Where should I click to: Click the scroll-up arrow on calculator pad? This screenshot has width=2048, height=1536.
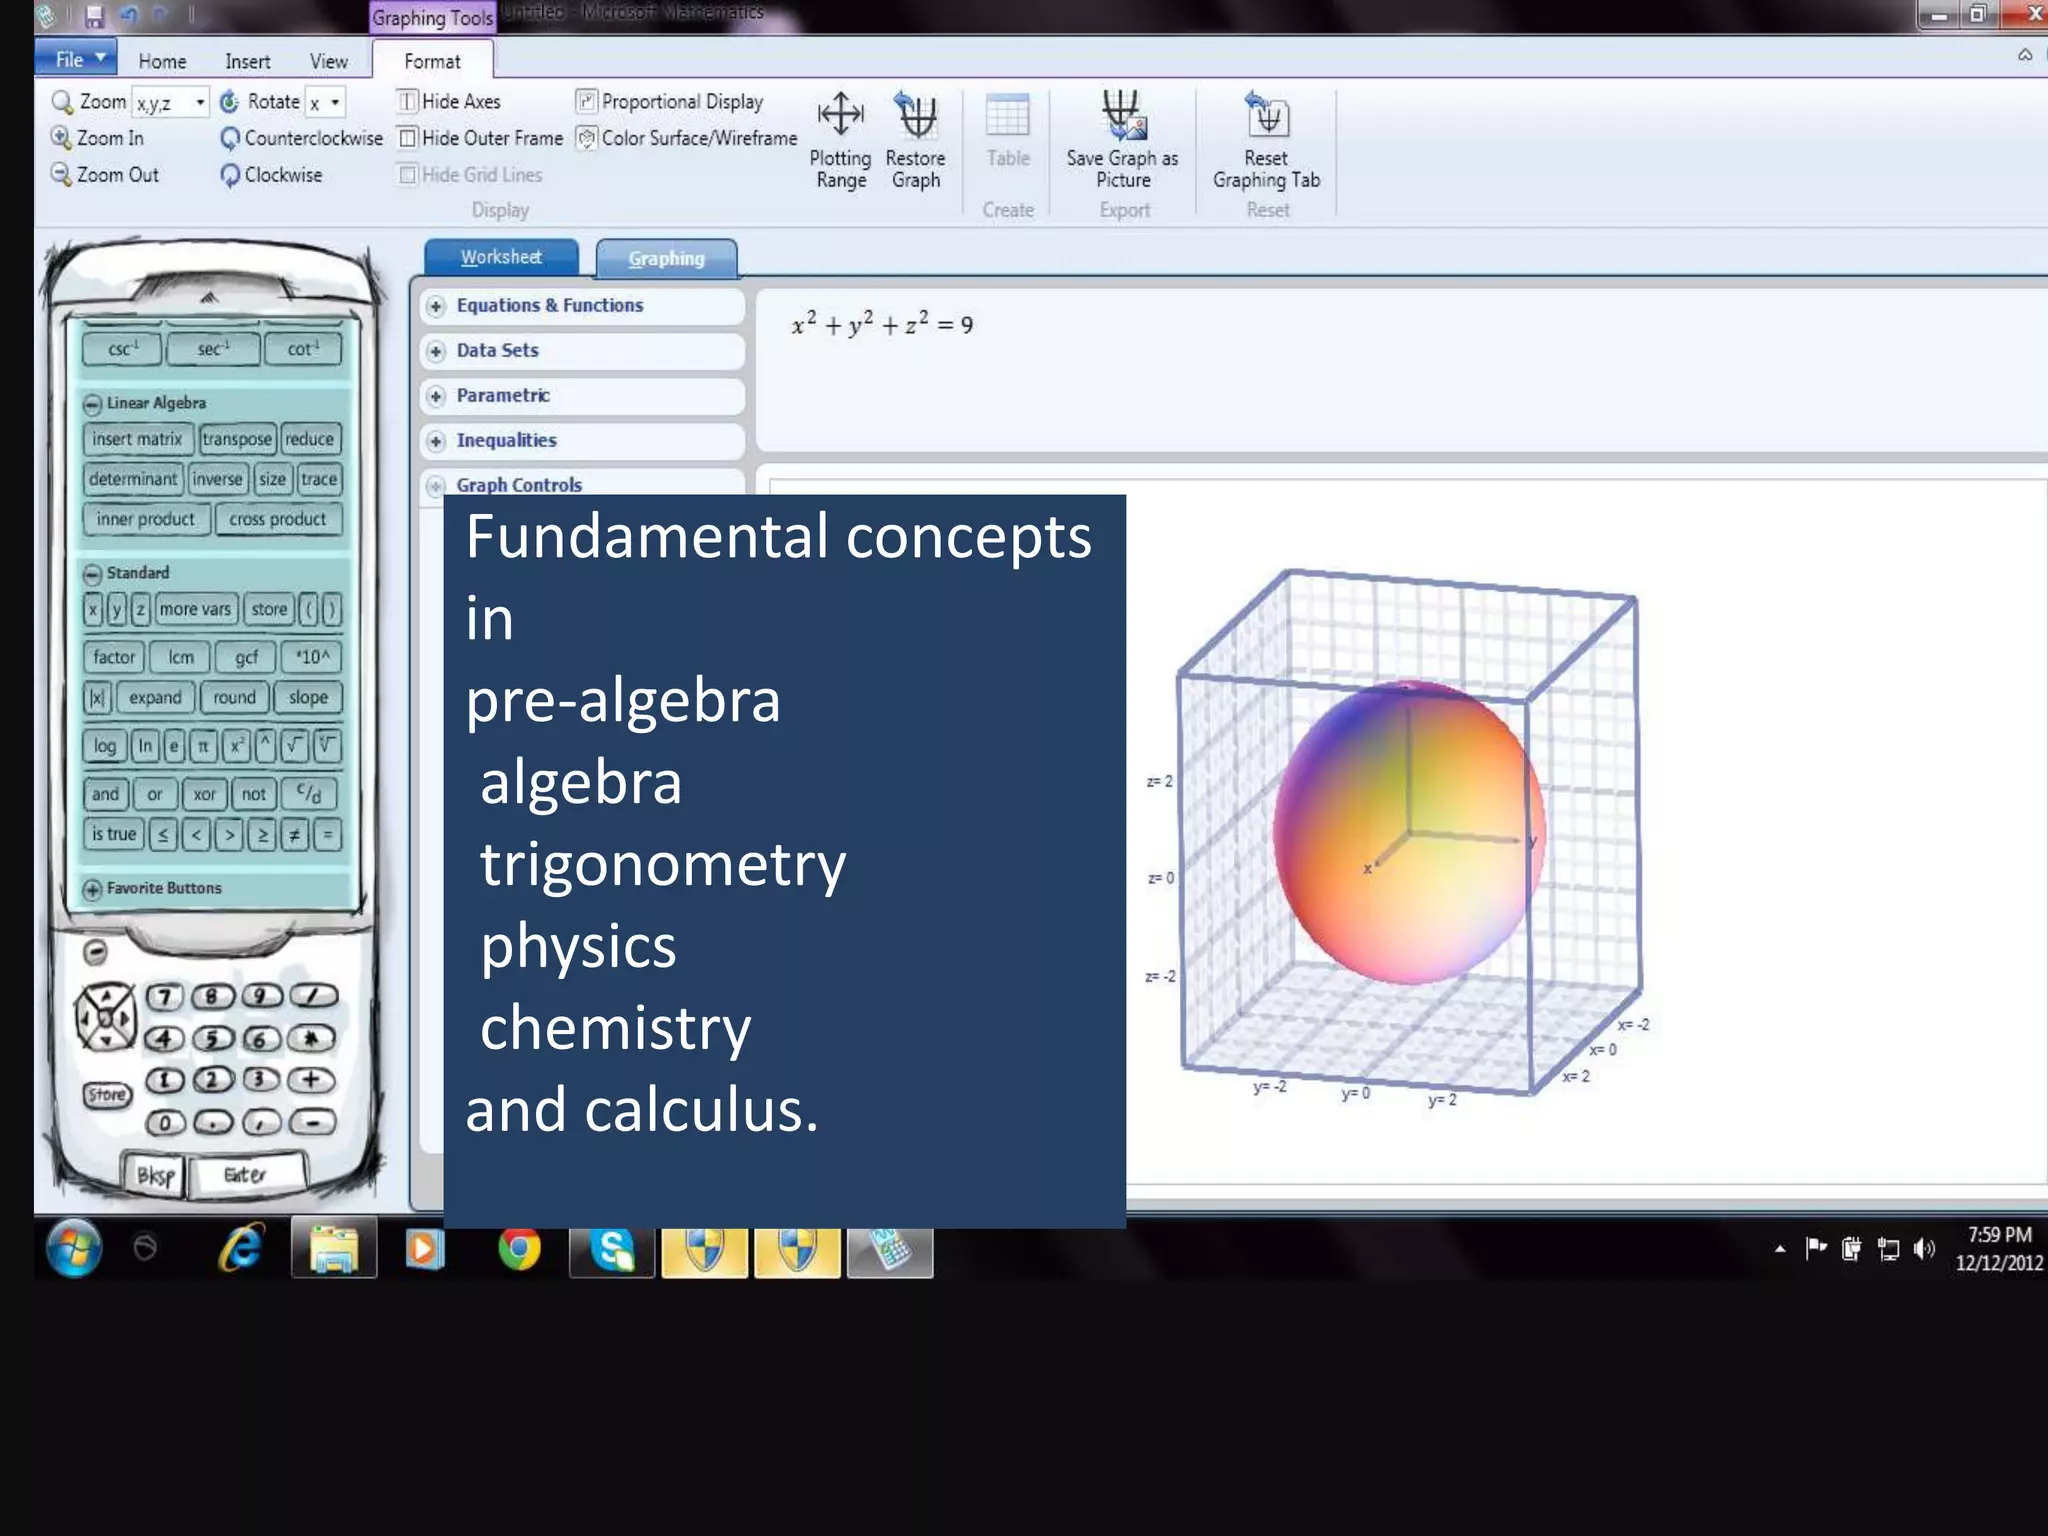click(208, 298)
